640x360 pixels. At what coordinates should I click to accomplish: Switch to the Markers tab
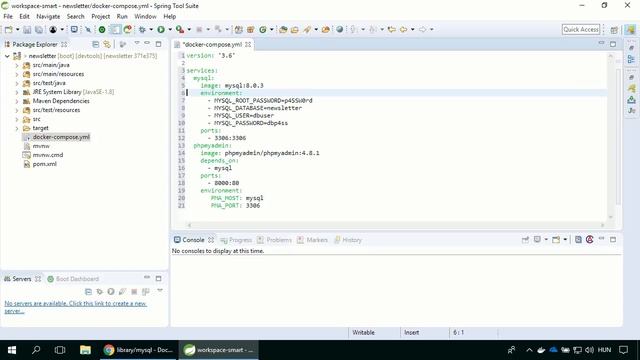[313, 240]
